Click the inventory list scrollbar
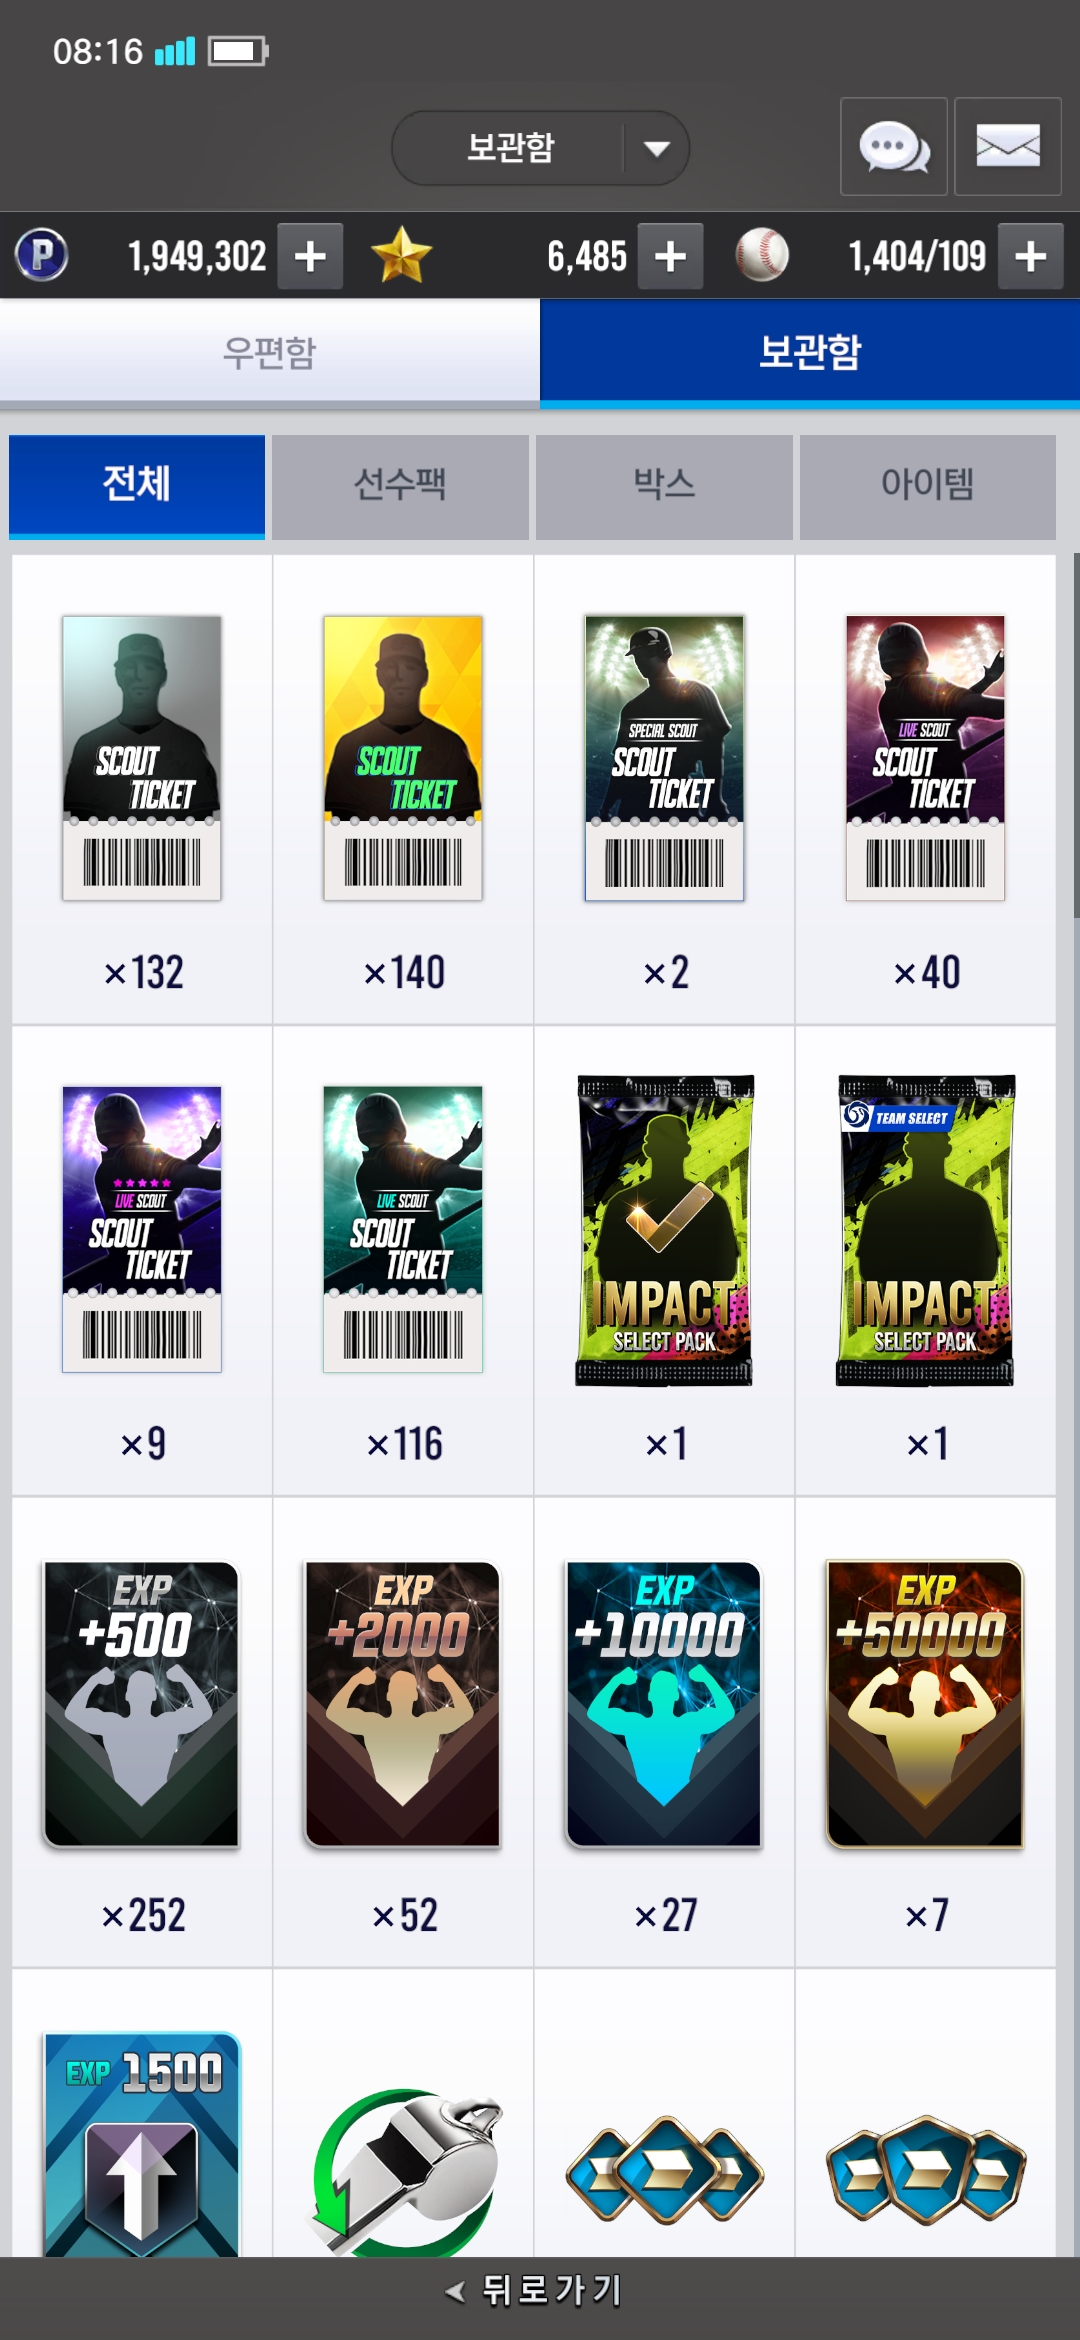Screen dimensions: 1080x2340 (1076, 735)
